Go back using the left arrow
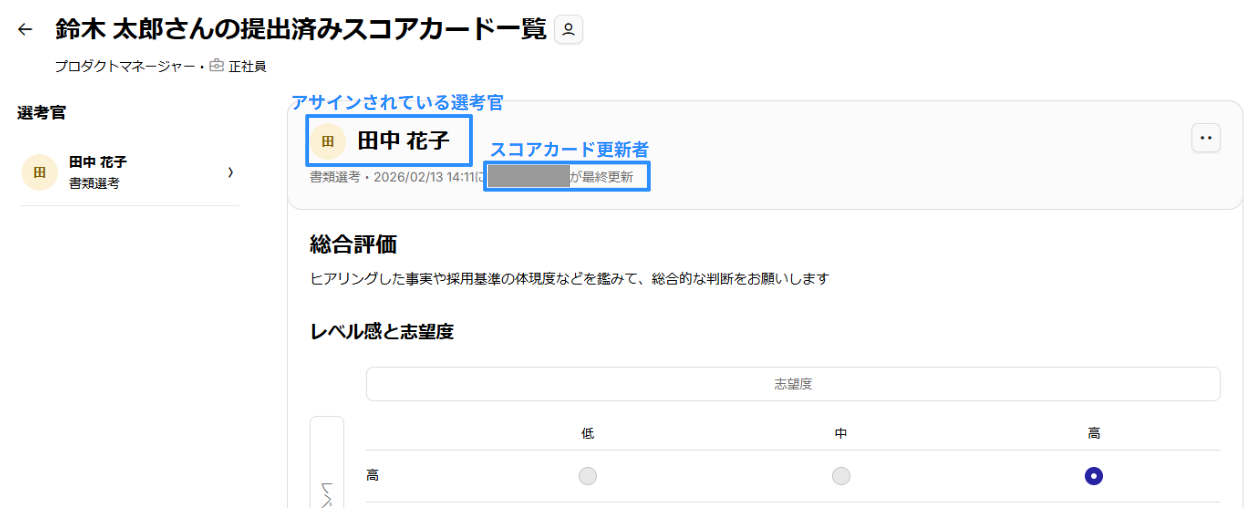 [x=25, y=30]
